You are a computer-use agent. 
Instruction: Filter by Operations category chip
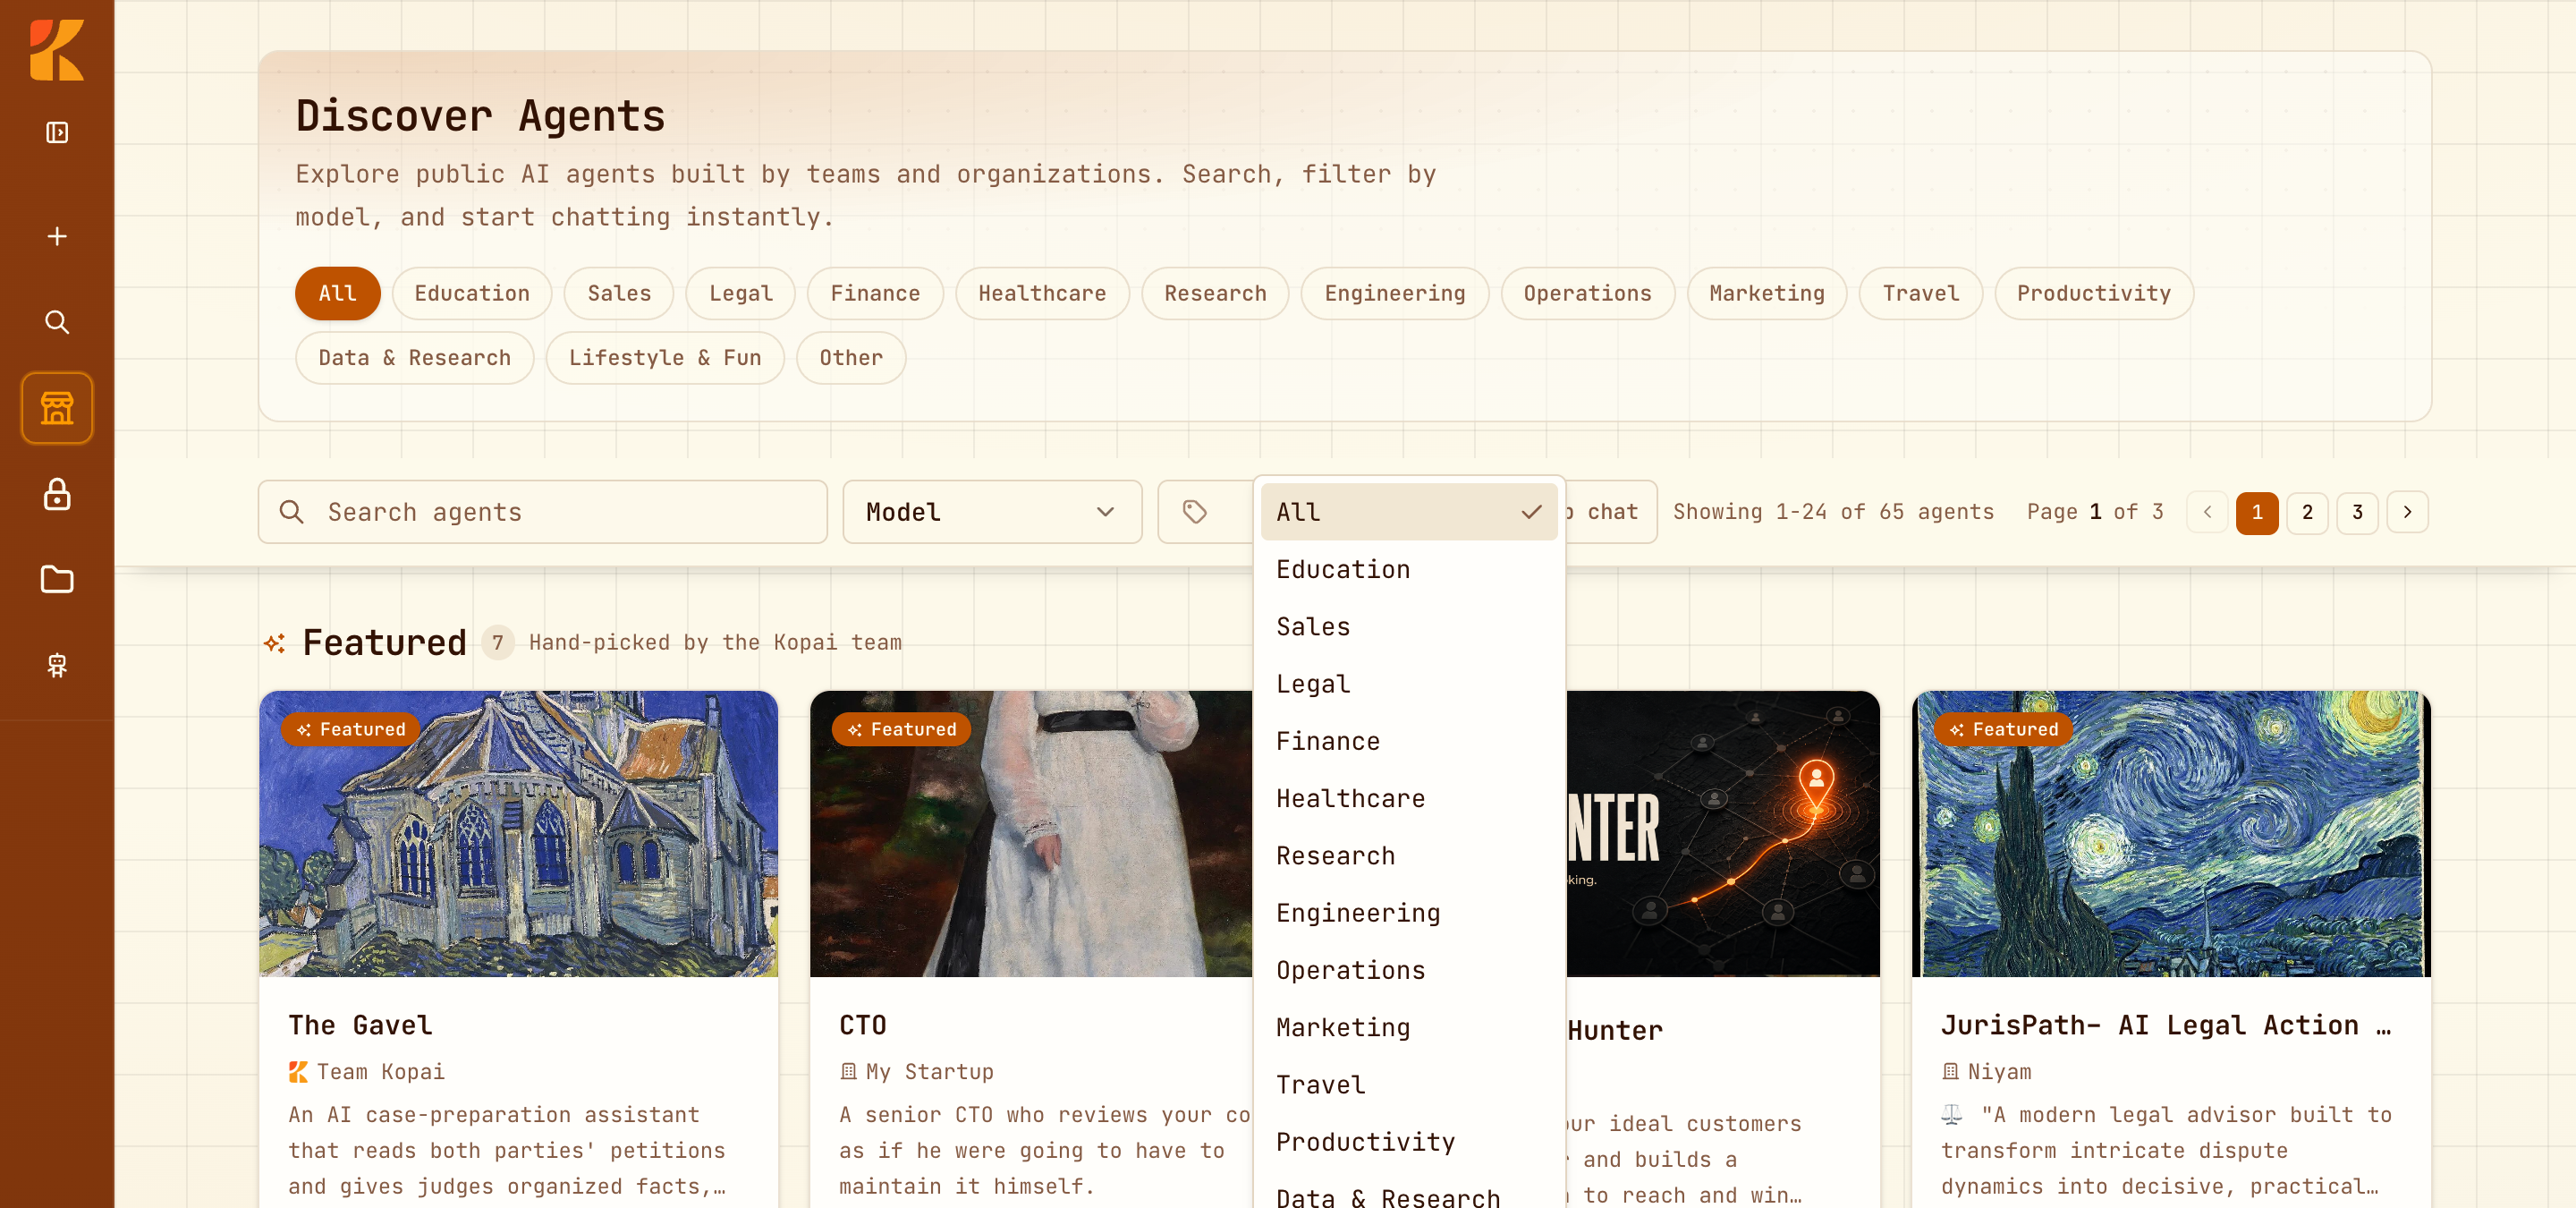coord(1587,293)
